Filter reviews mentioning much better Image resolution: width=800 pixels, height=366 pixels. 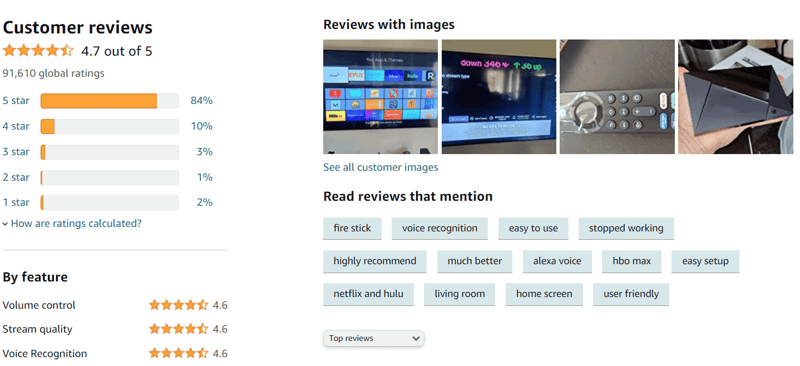[x=474, y=261]
